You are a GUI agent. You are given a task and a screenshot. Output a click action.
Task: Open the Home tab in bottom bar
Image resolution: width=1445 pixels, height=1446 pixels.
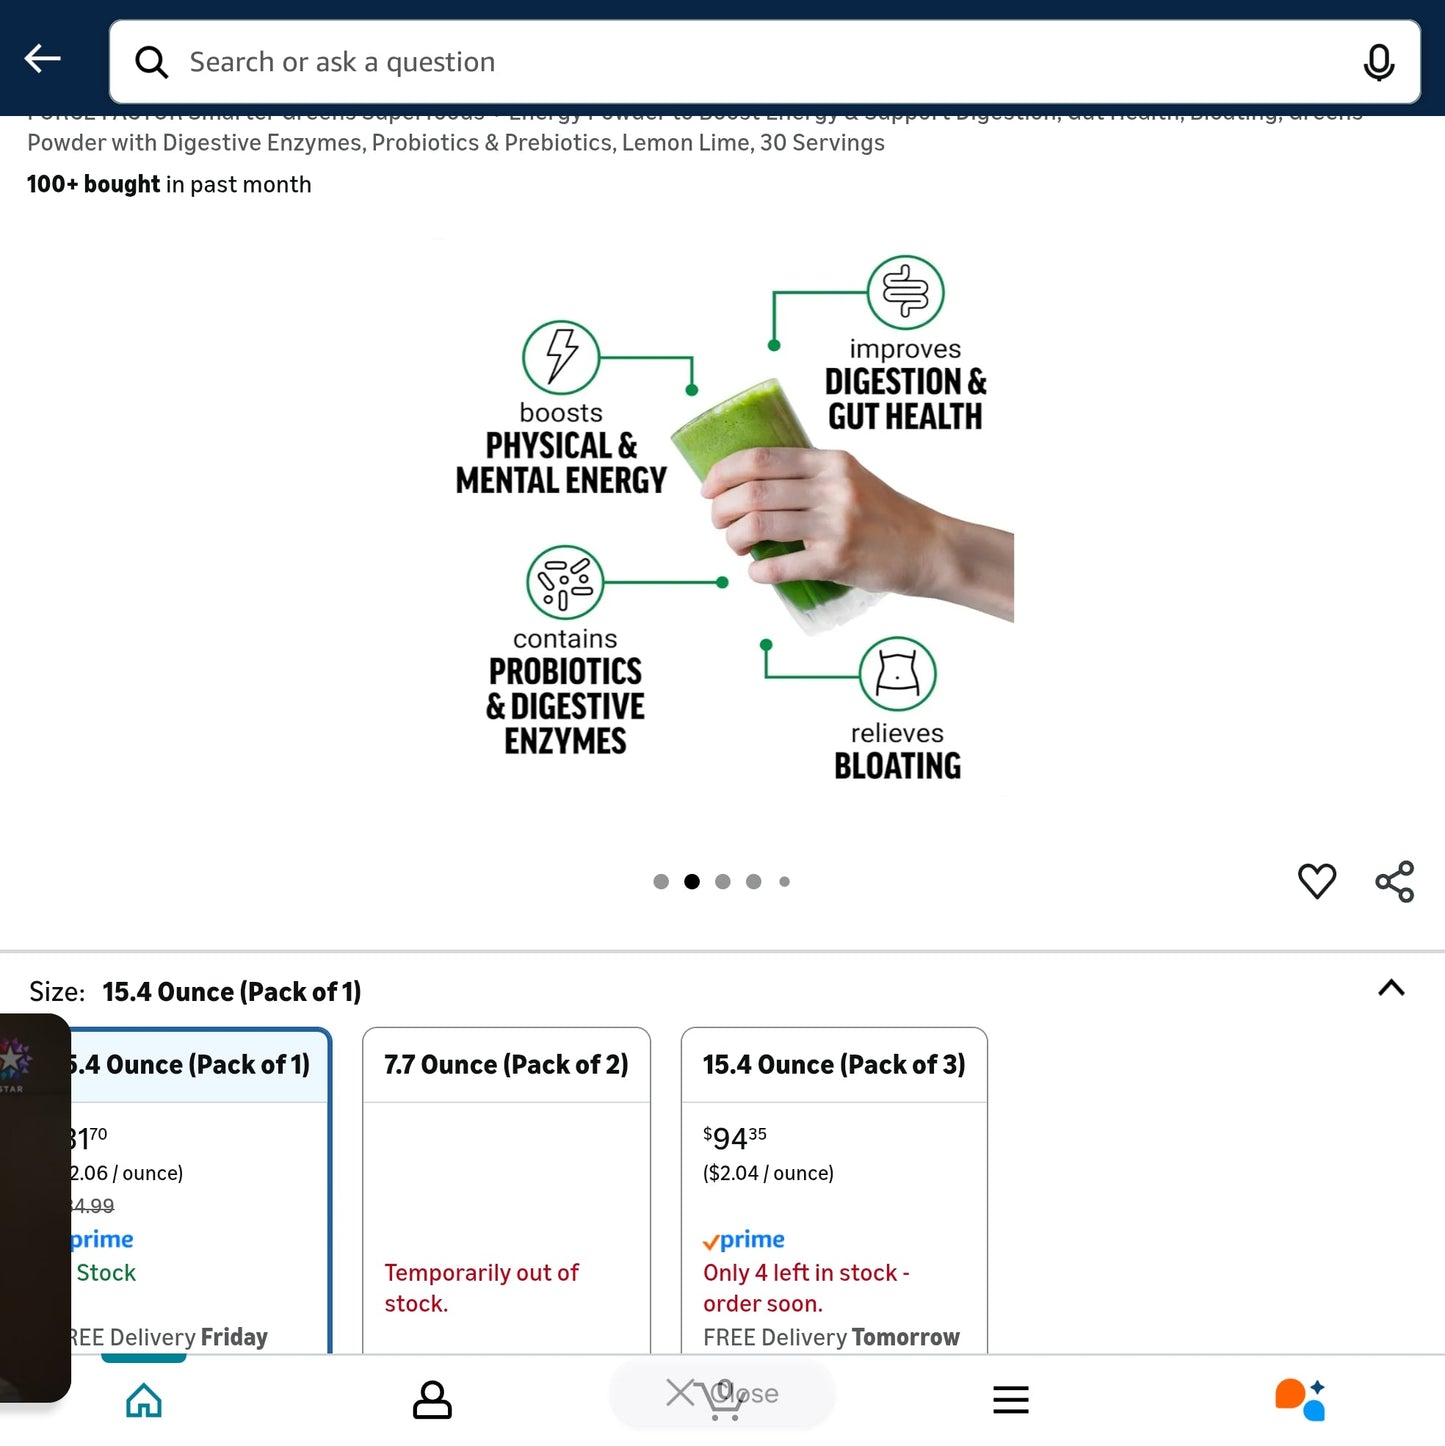(x=144, y=1400)
